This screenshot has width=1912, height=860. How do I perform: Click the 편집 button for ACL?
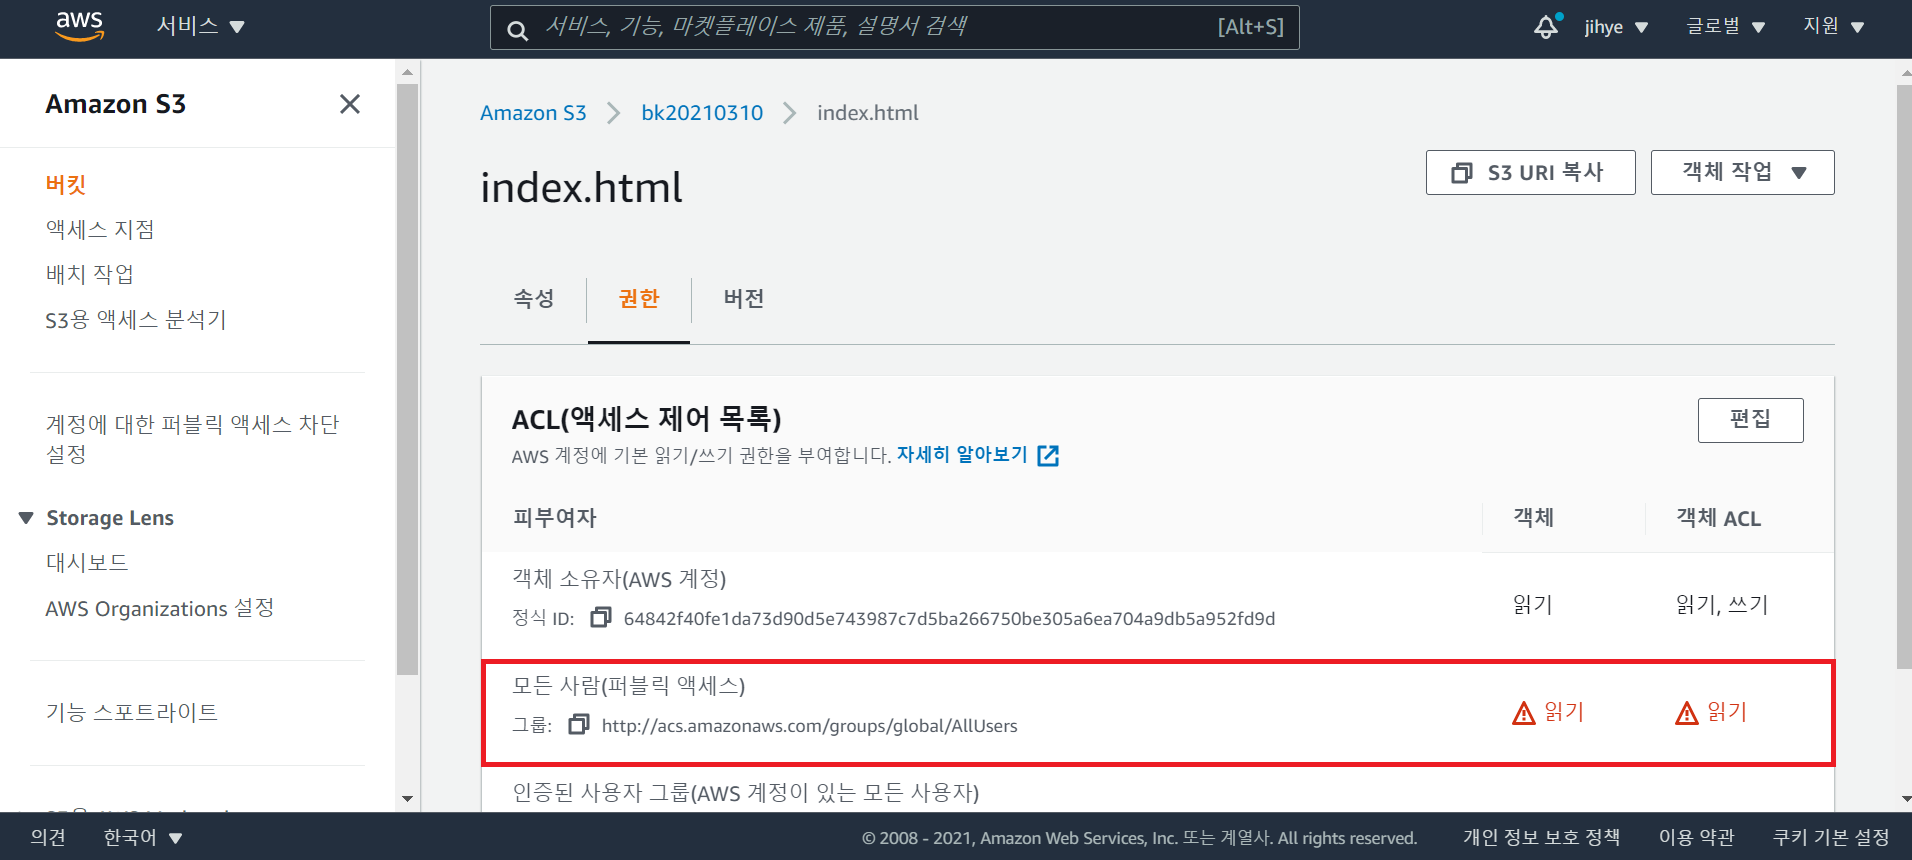click(1750, 420)
